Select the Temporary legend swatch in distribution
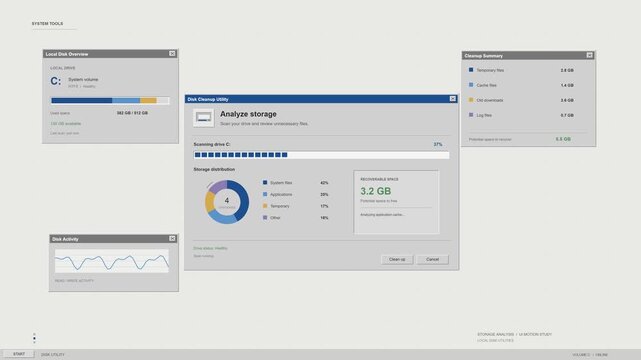The image size is (641, 360). 265,206
